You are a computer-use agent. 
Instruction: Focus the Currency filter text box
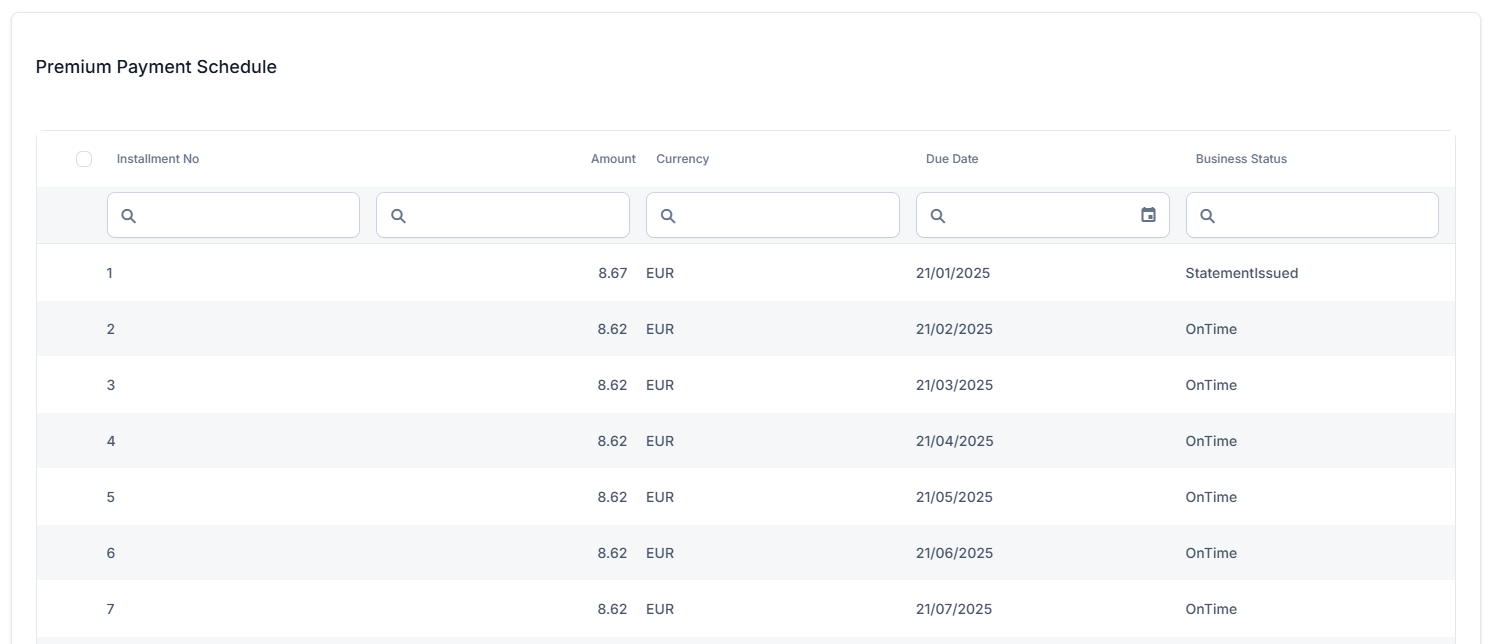pyautogui.click(x=785, y=215)
